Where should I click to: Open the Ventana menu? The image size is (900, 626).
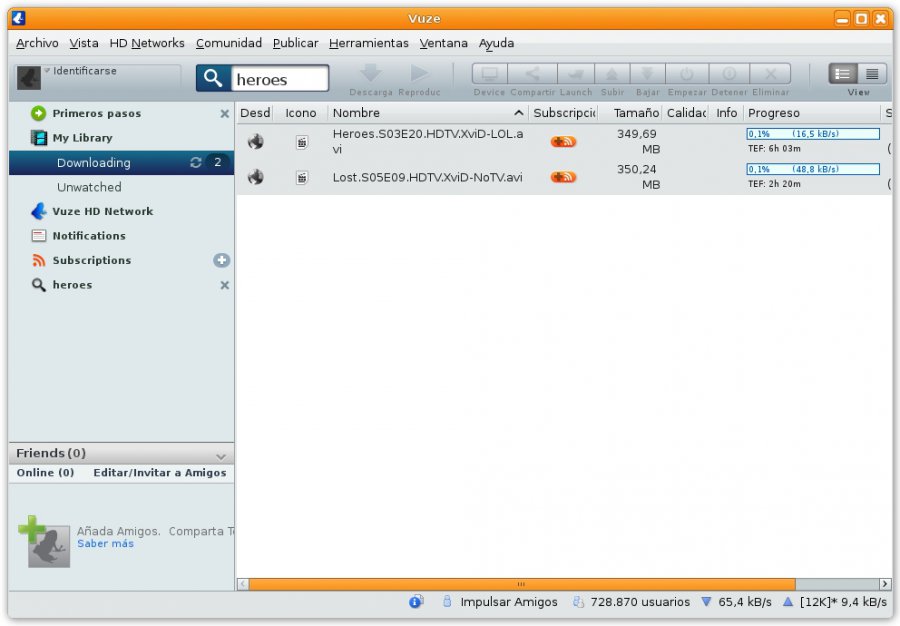coord(443,43)
